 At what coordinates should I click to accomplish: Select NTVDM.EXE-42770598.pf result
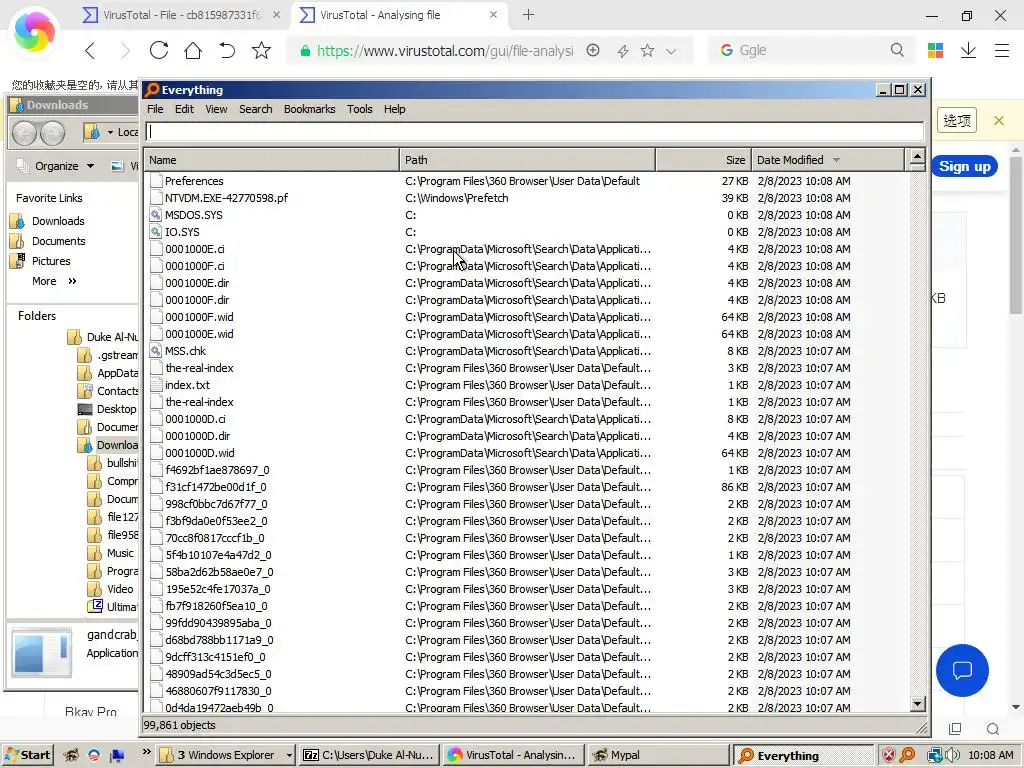(x=527, y=198)
